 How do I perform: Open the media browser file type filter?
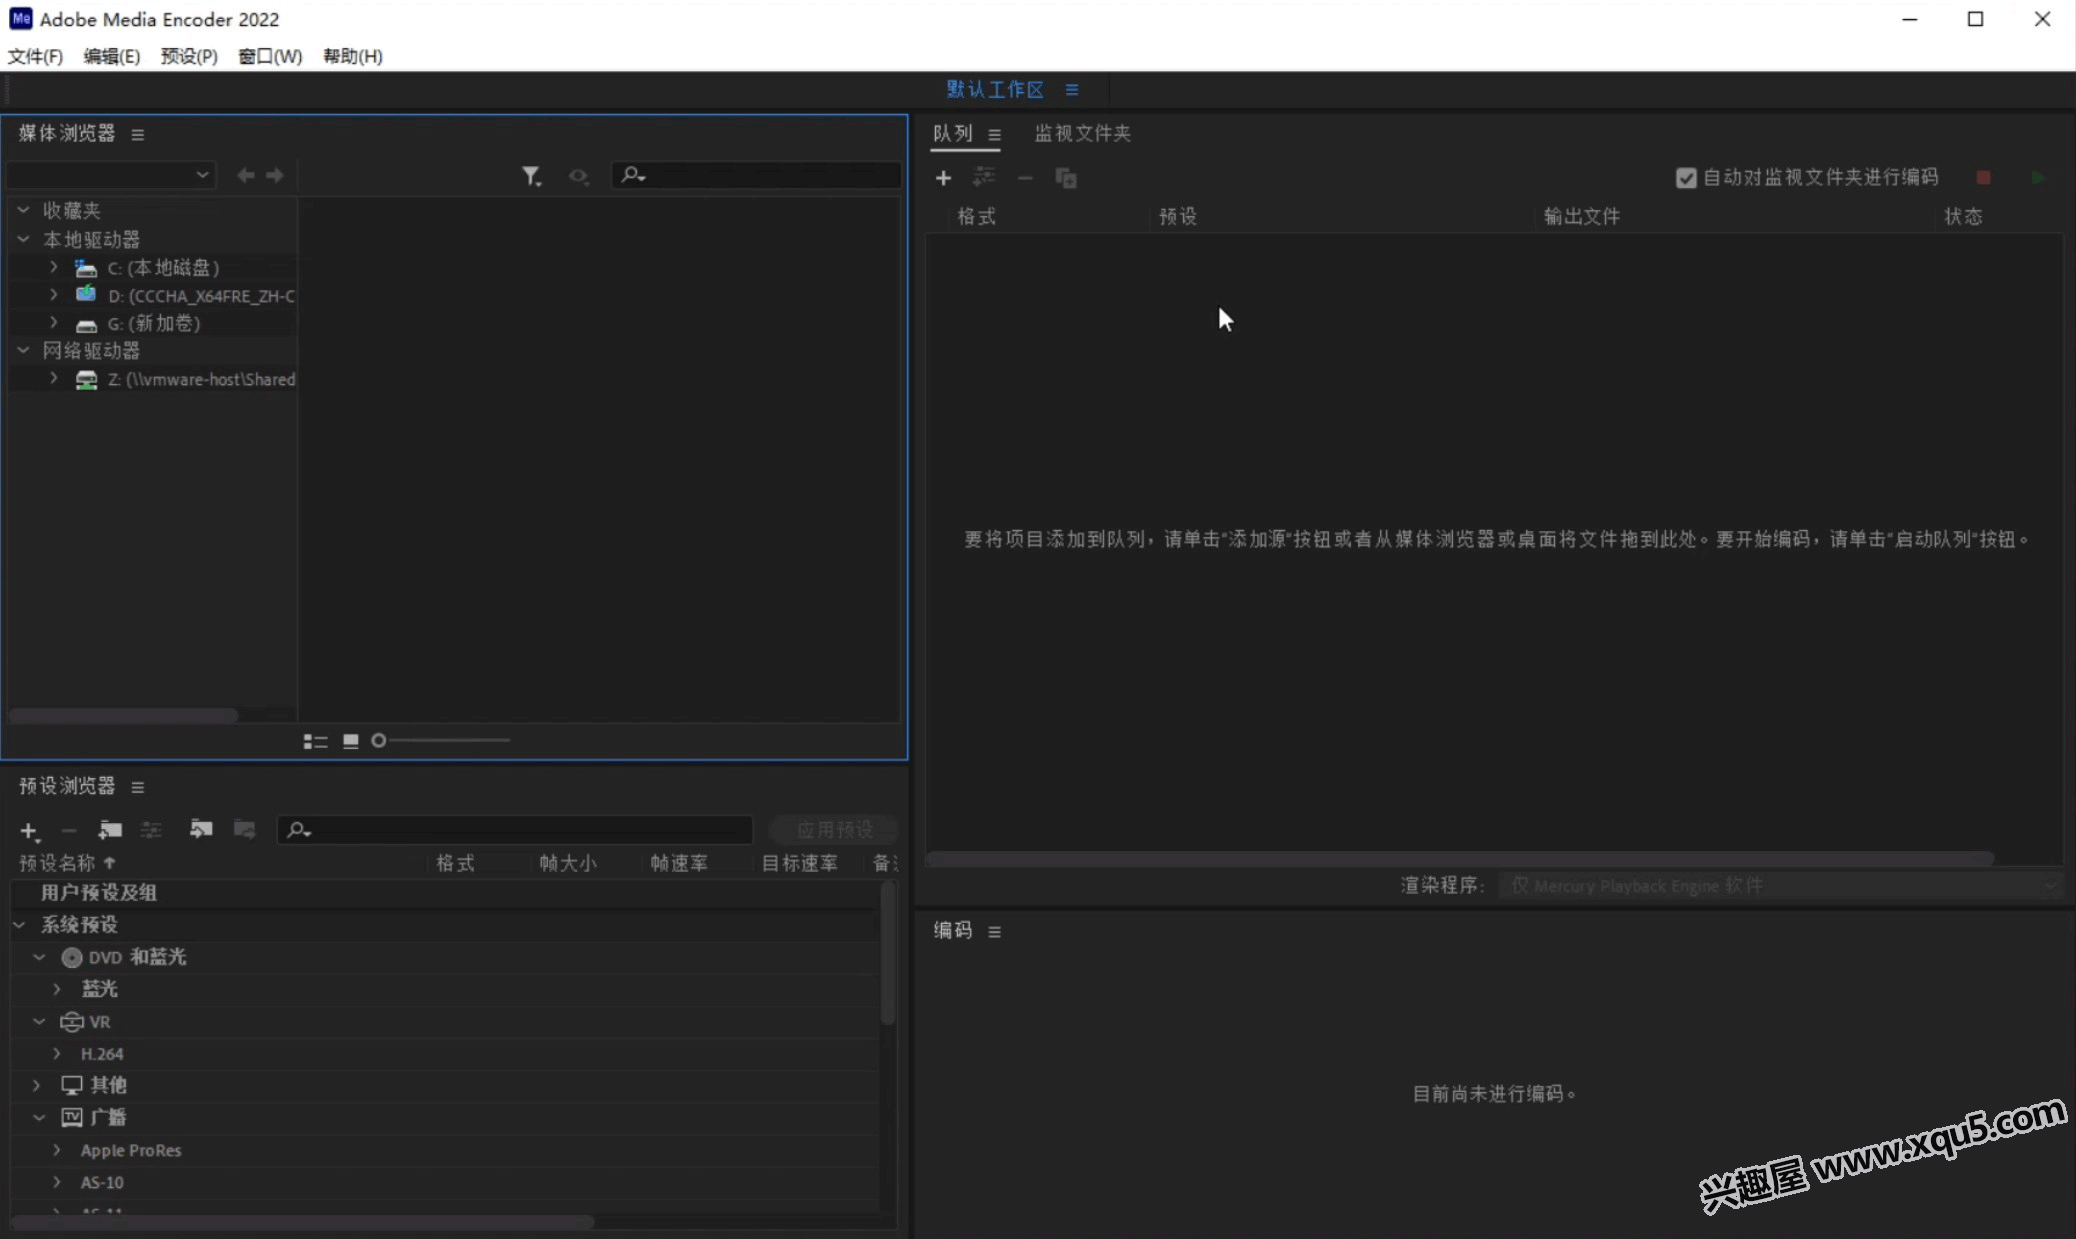point(532,176)
